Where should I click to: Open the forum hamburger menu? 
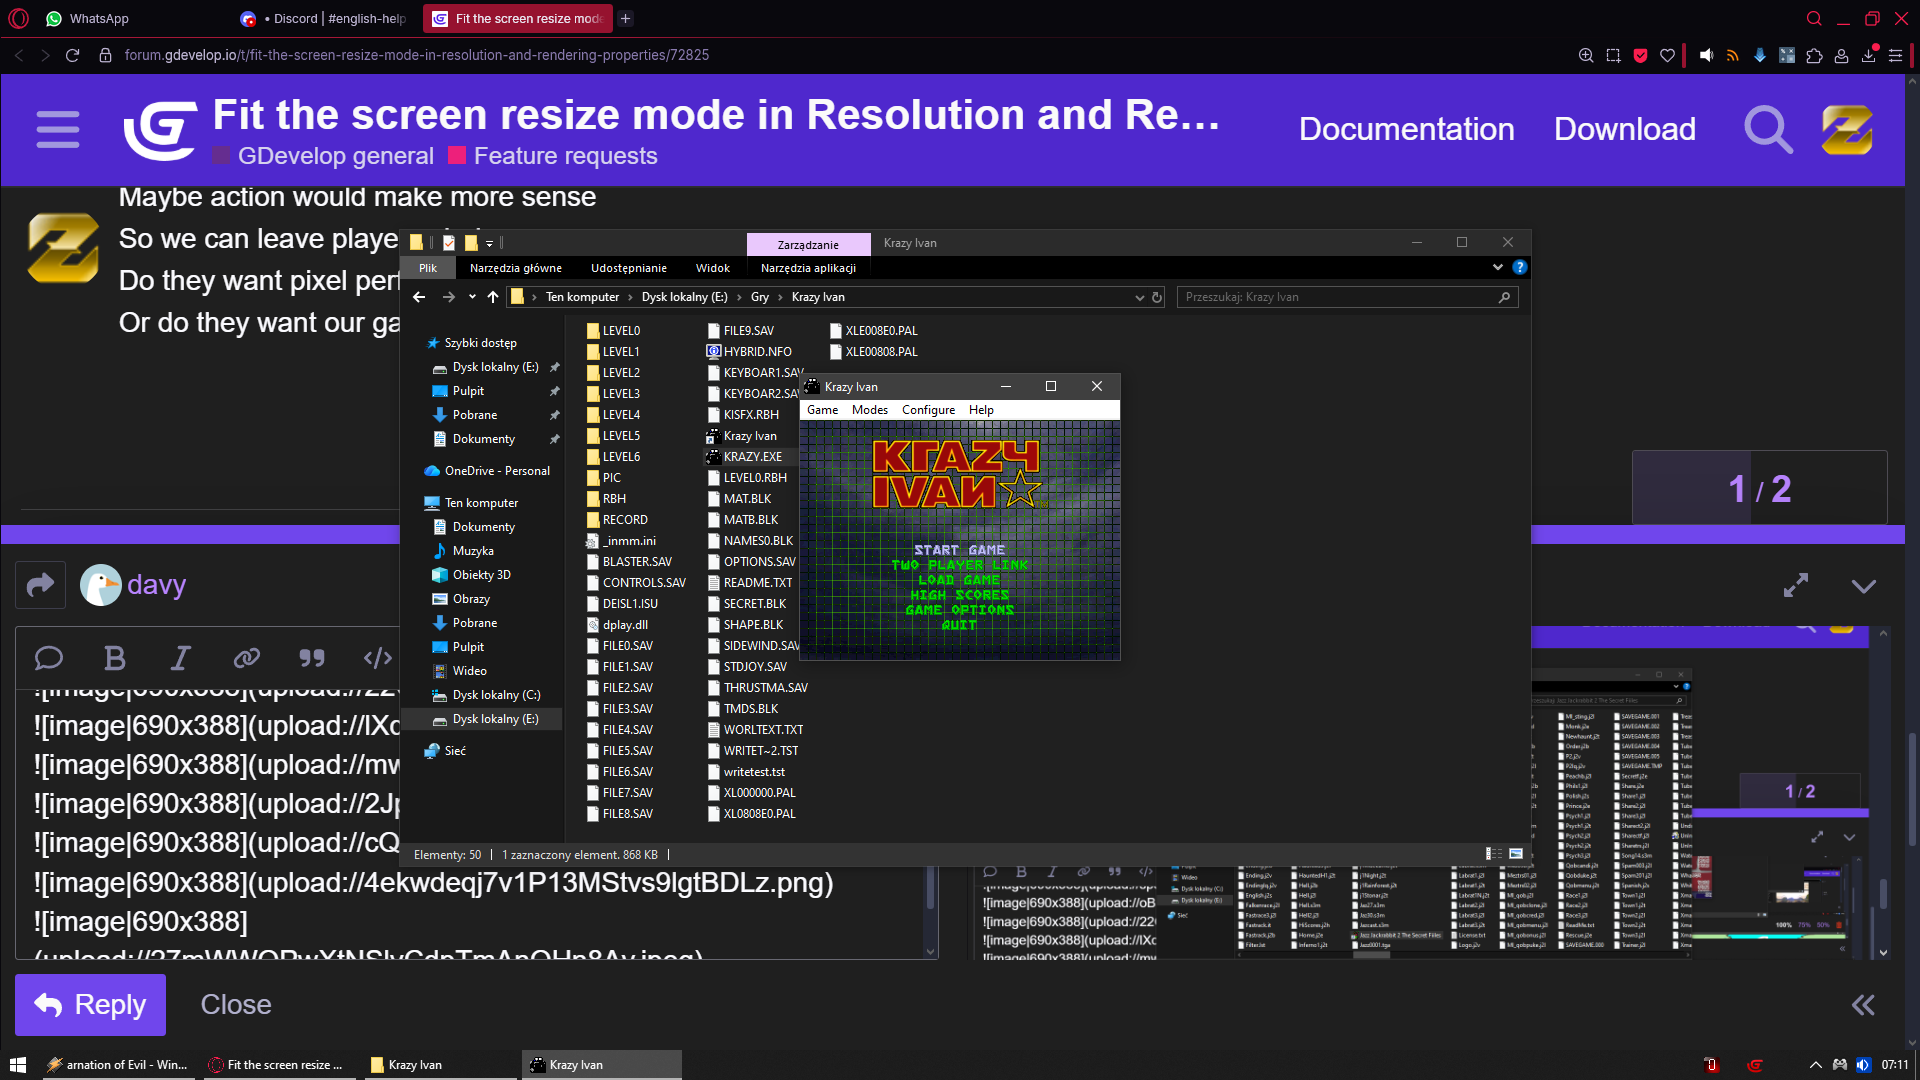coord(58,130)
